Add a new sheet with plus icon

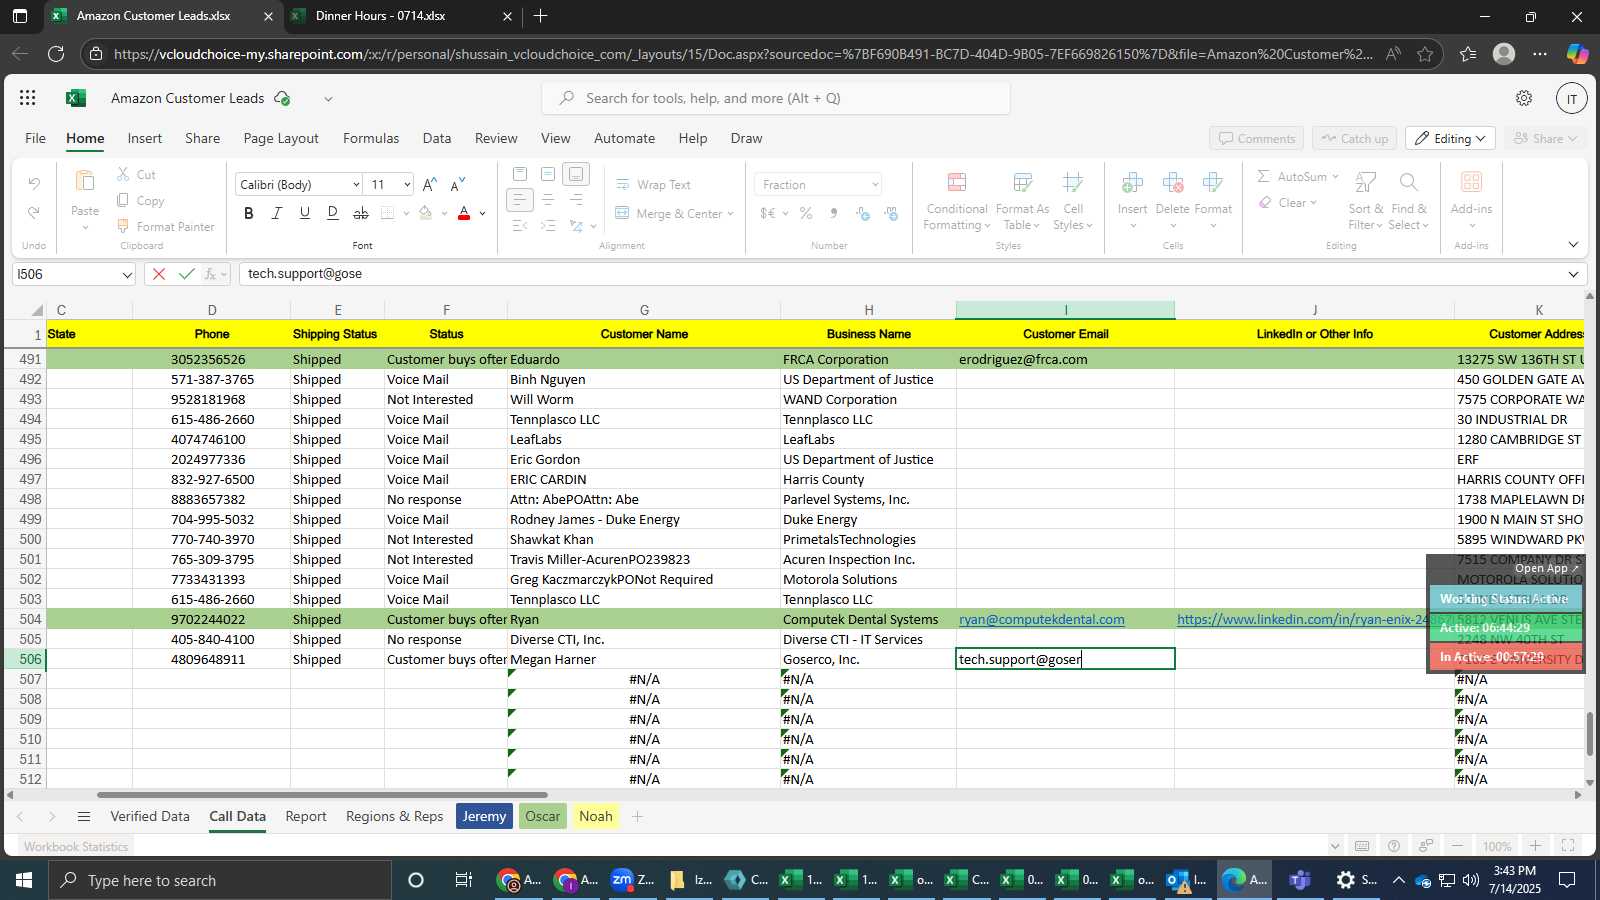tap(637, 817)
